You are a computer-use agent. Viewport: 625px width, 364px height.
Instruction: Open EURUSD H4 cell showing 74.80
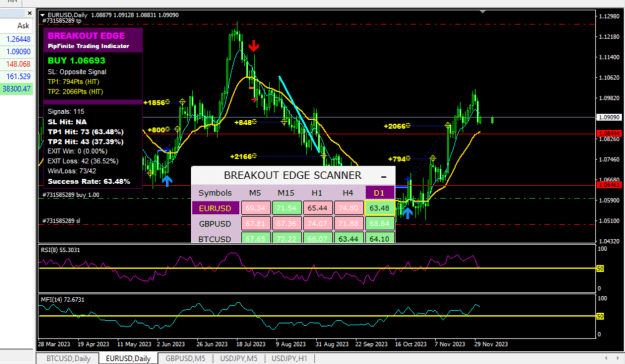pos(348,208)
